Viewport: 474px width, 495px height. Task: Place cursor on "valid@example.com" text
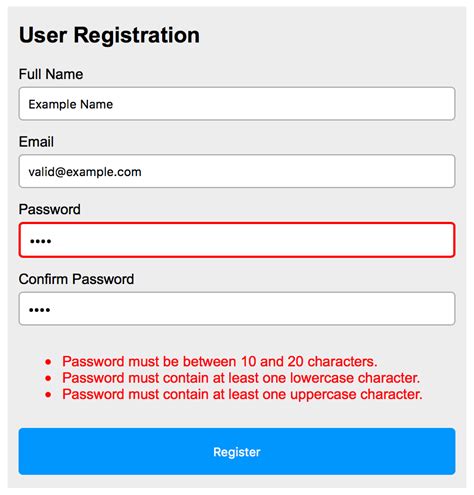[x=85, y=172]
